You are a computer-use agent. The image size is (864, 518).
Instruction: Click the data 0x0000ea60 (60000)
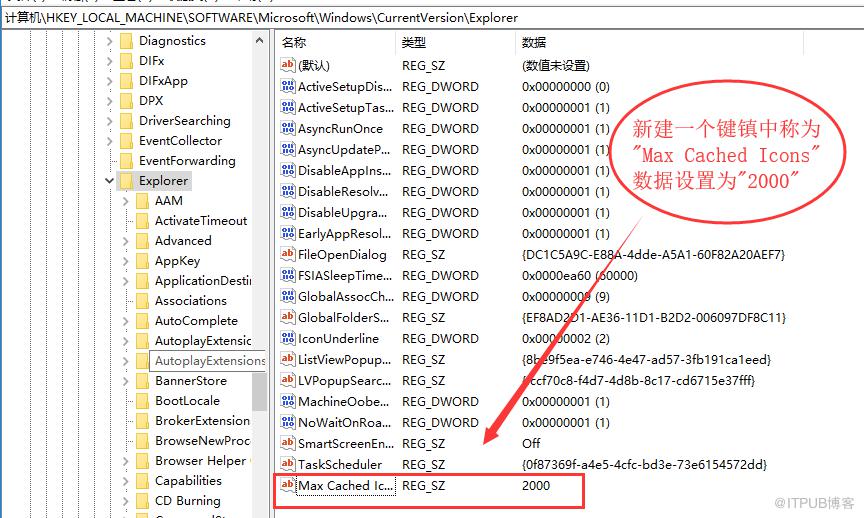pos(580,275)
